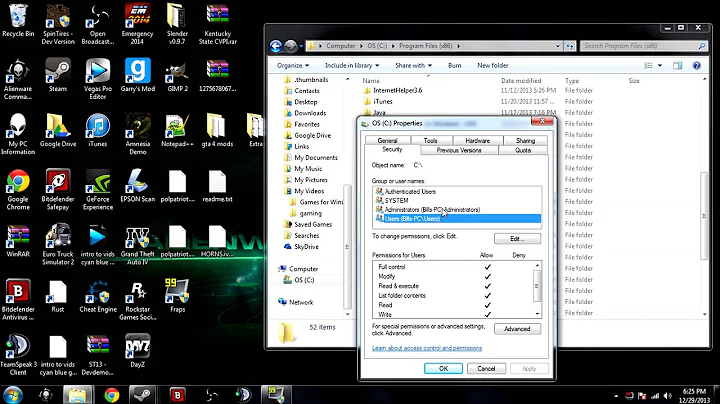Click the Advanced button
The image size is (720, 404).
pos(516,328)
